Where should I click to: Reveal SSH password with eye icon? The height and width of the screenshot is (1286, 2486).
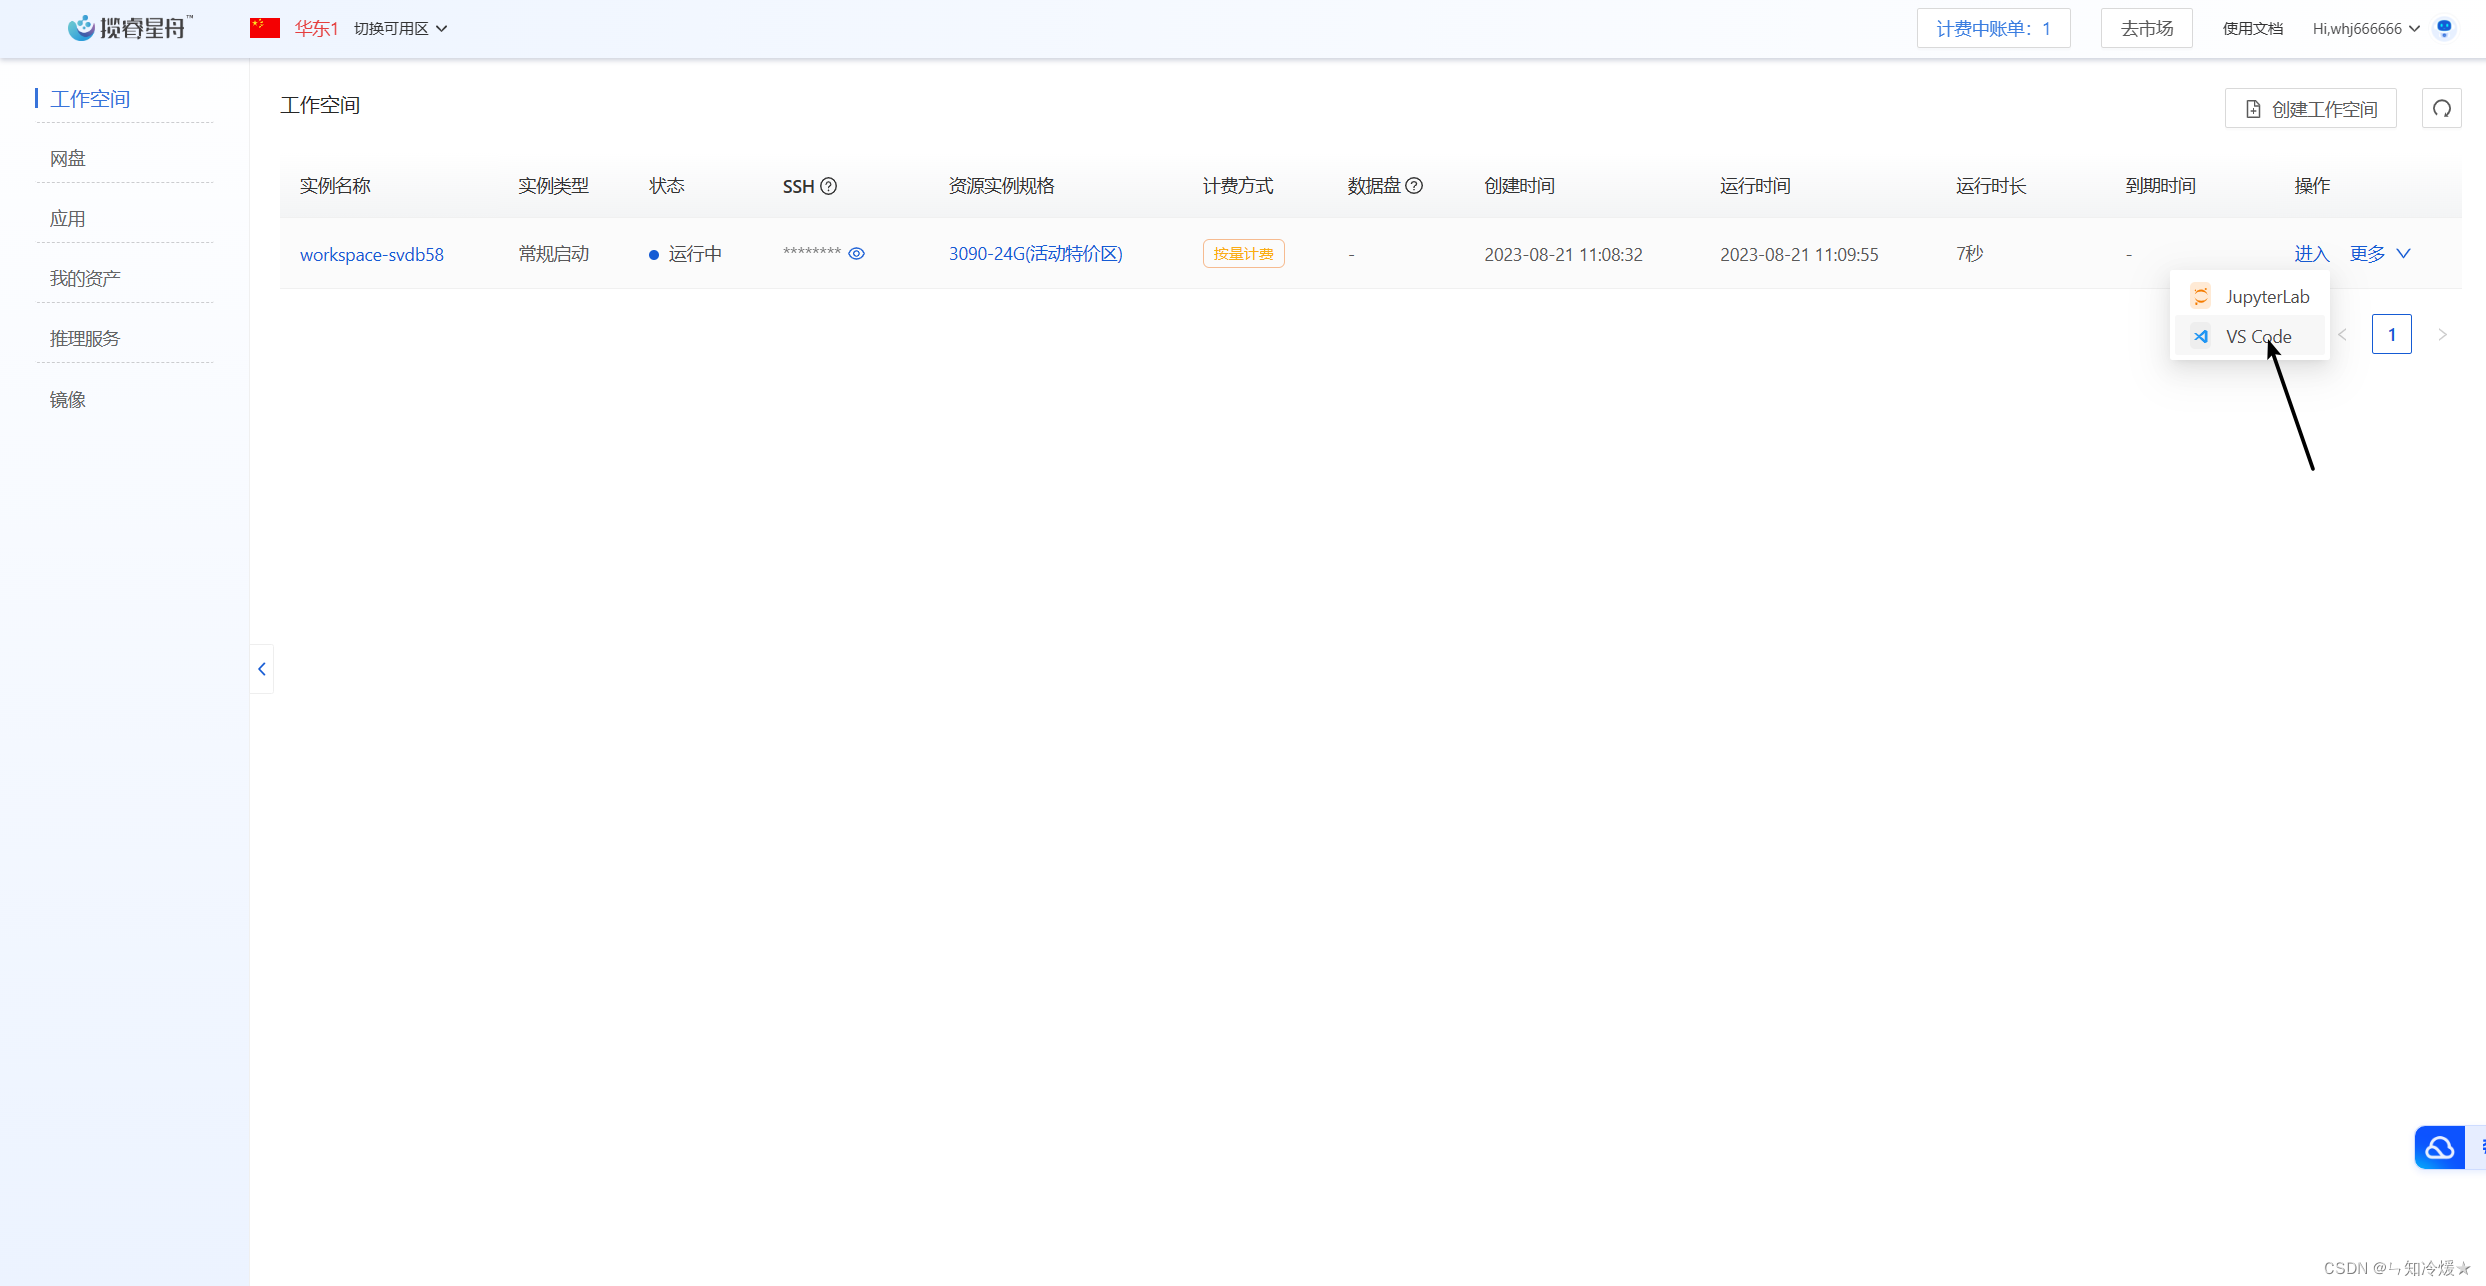[857, 254]
